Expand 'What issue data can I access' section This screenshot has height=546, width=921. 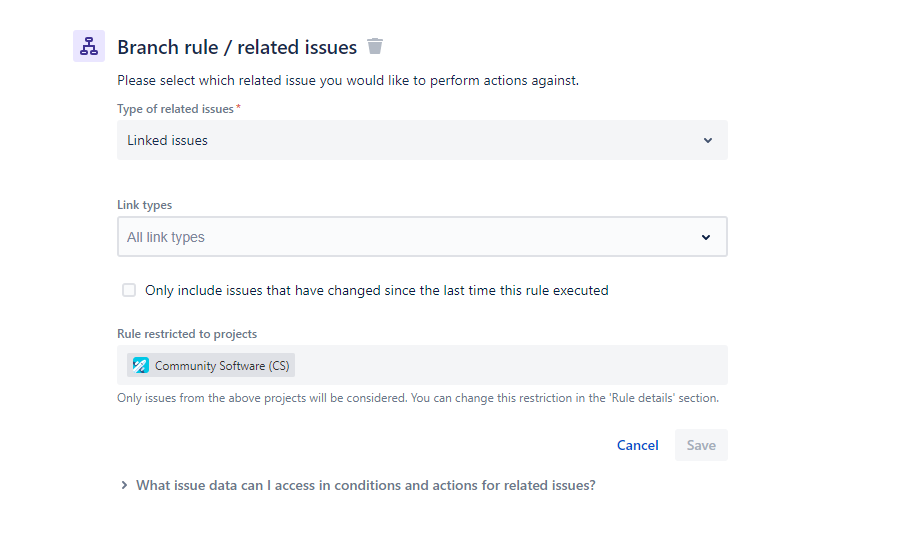tap(365, 486)
